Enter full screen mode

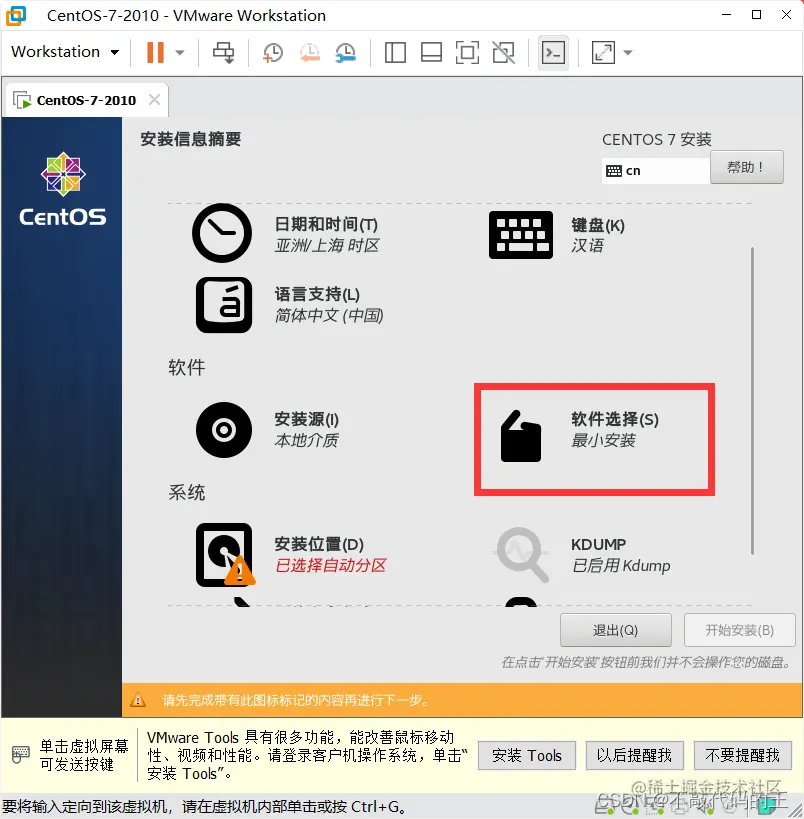pos(467,52)
